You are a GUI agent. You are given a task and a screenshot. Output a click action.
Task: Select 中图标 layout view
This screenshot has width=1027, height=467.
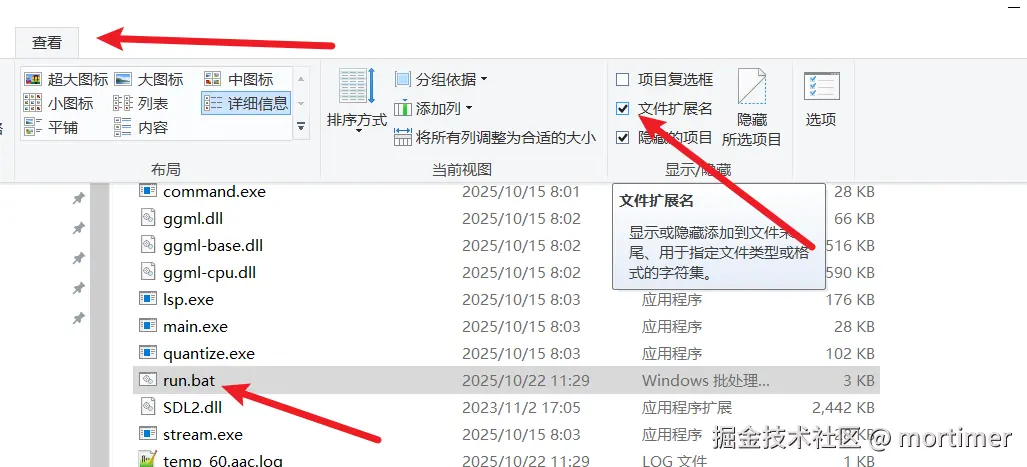tap(238, 80)
